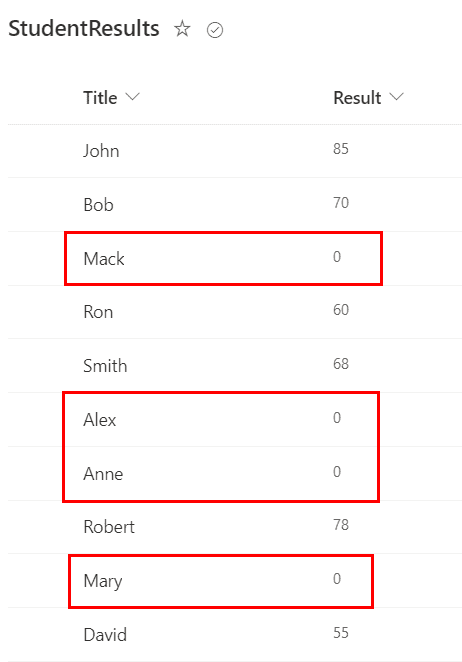Select the Mary row title
Image resolution: width=462 pixels, height=662 pixels.
[x=103, y=581]
